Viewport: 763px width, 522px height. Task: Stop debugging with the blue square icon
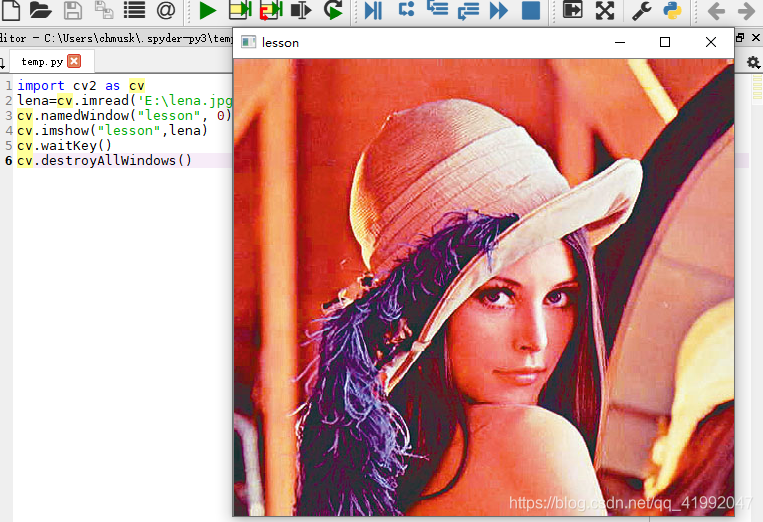(530, 10)
